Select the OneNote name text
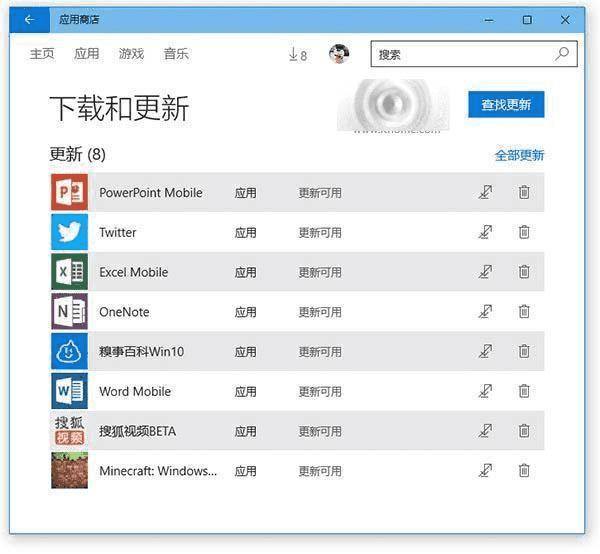 pyautogui.click(x=124, y=312)
